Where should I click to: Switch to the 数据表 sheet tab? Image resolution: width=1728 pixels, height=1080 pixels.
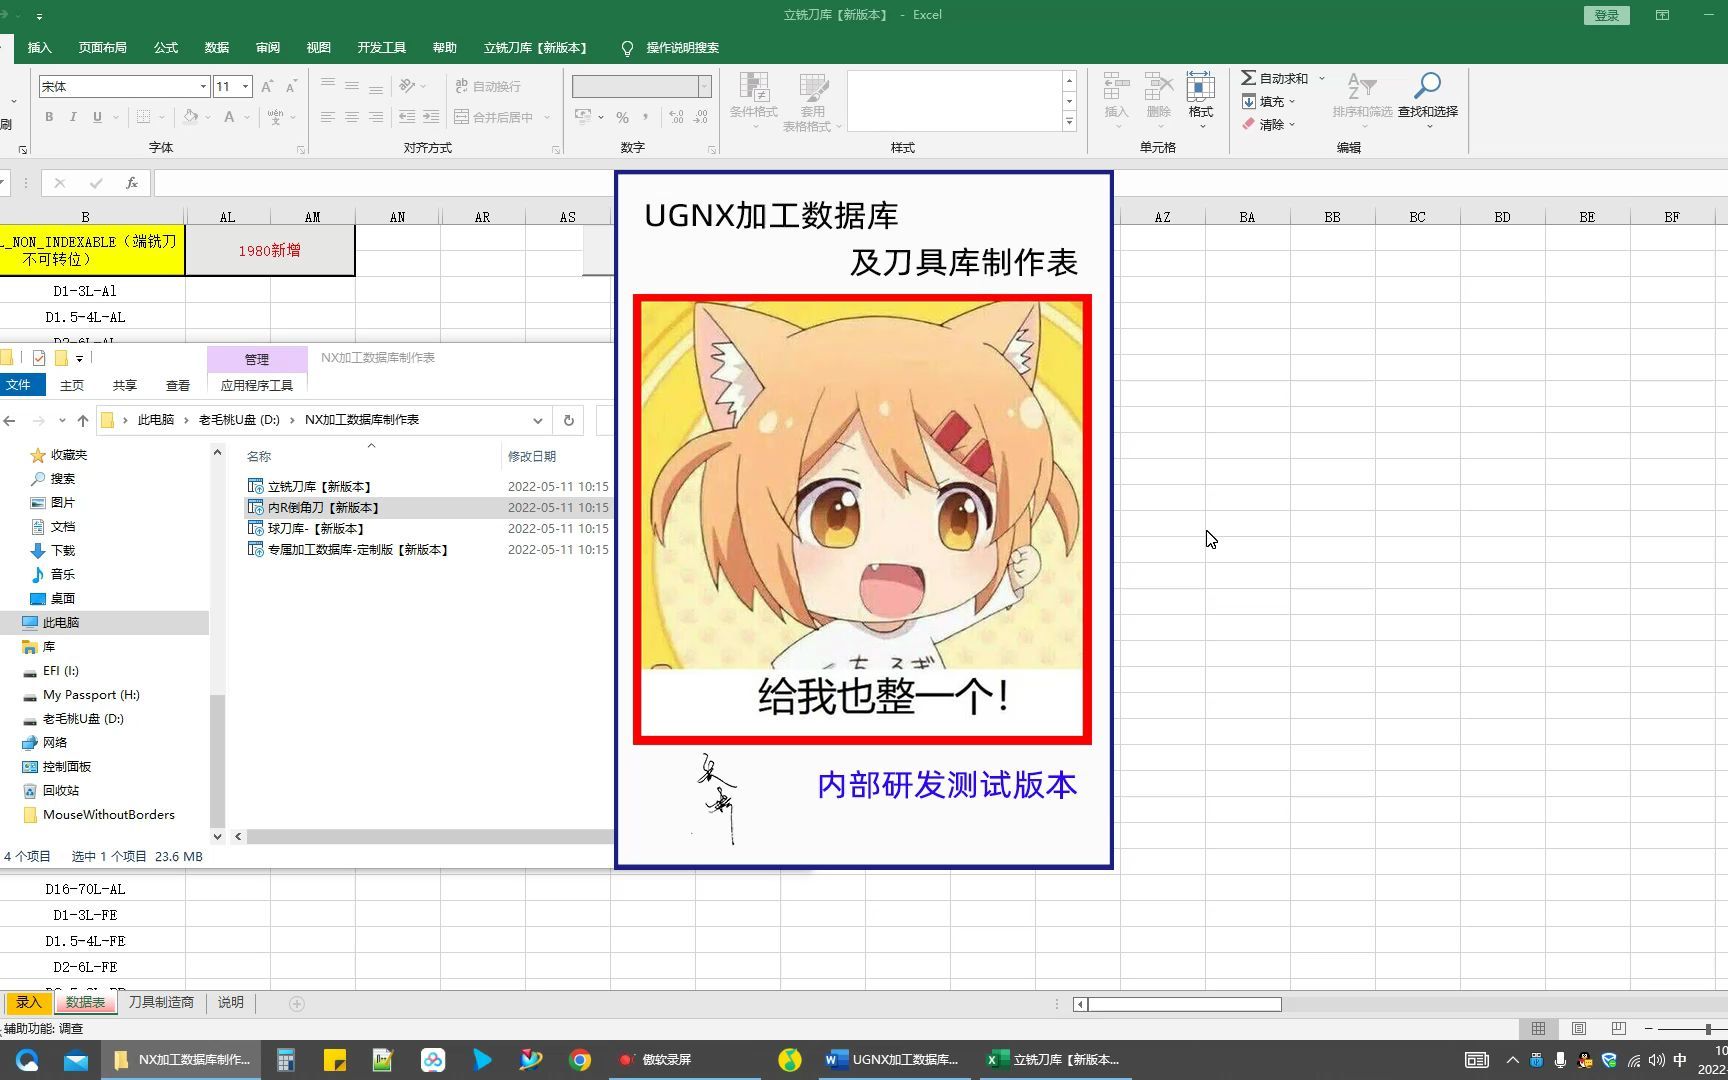(x=85, y=1002)
